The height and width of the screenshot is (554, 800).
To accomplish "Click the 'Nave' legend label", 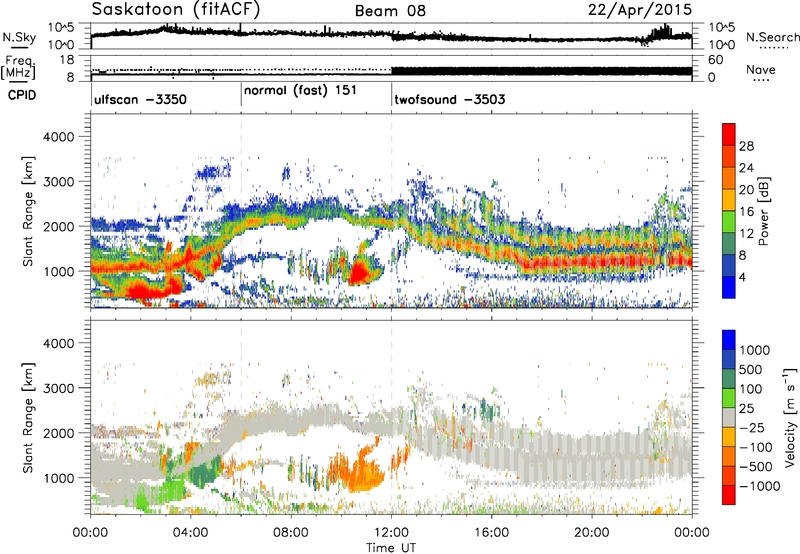I will pyautogui.click(x=761, y=70).
